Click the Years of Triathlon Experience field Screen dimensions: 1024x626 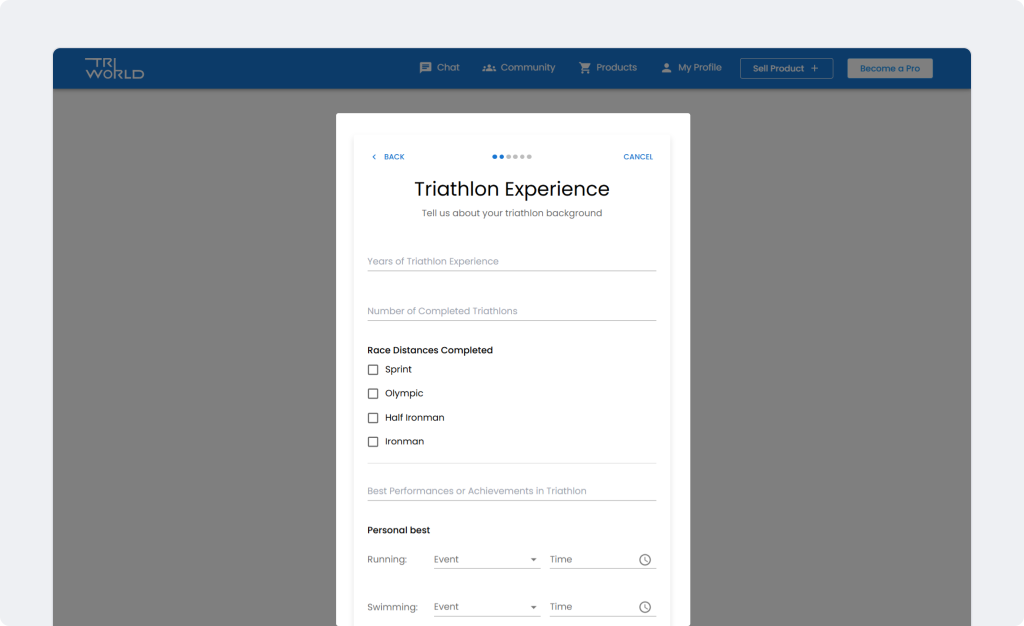coord(511,261)
